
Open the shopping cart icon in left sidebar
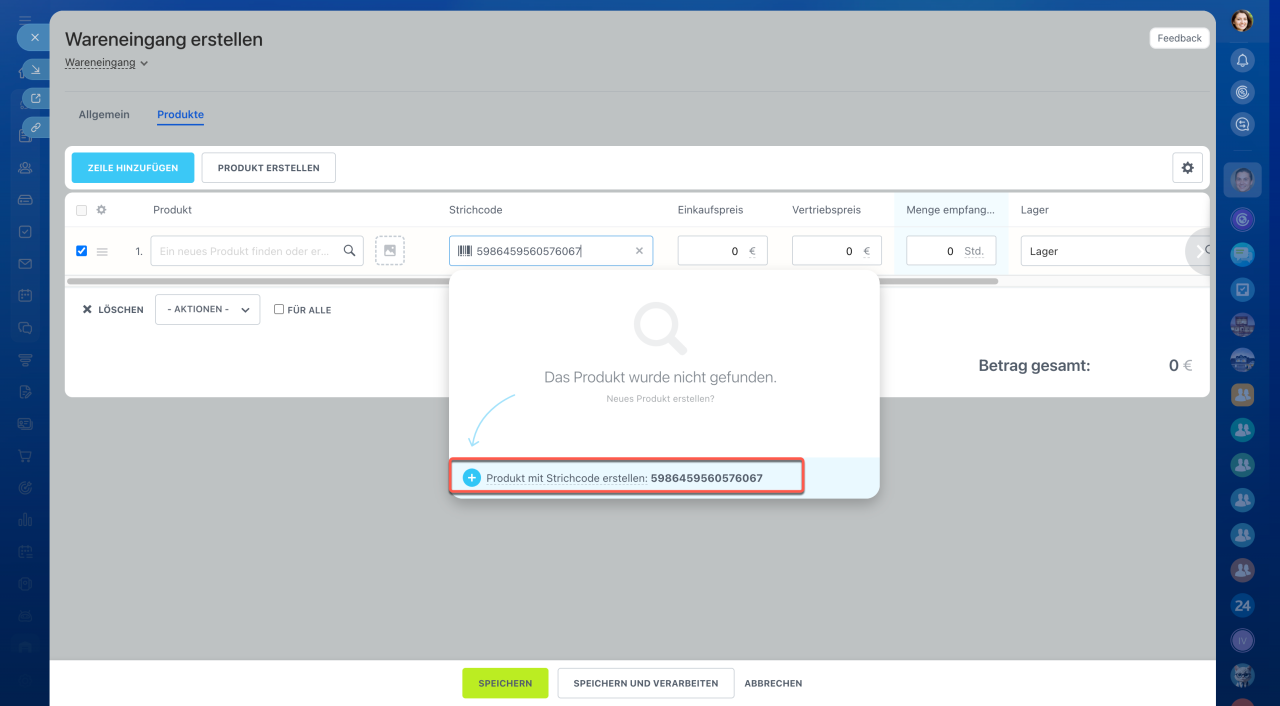click(x=25, y=455)
